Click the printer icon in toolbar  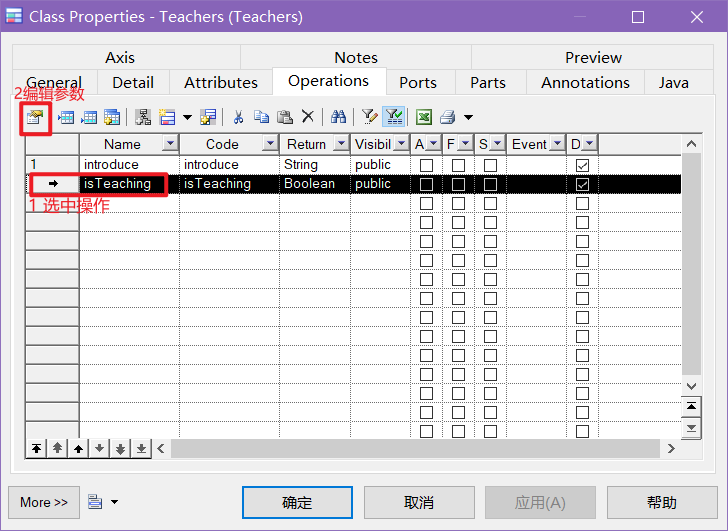447,117
